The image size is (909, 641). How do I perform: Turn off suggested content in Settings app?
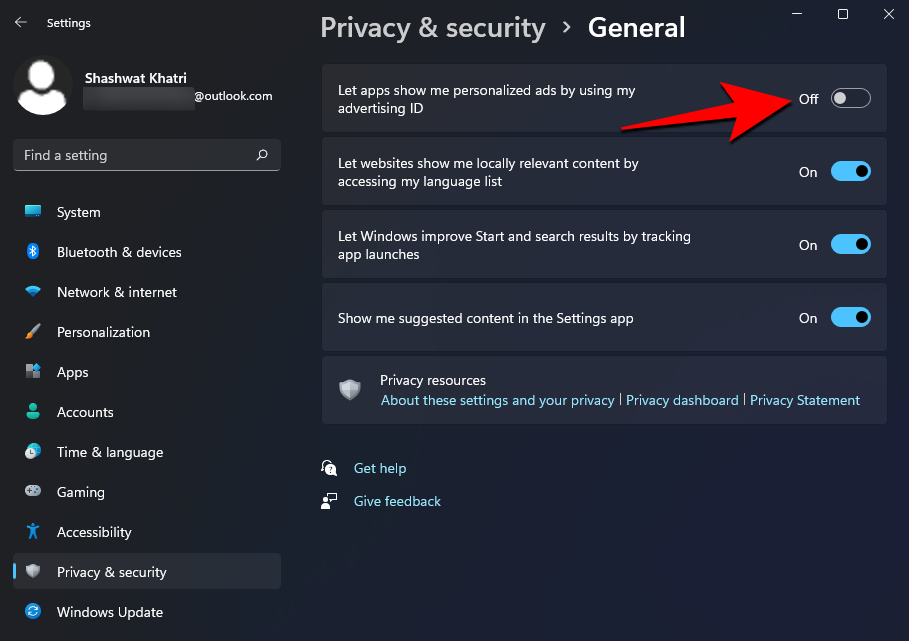(851, 317)
